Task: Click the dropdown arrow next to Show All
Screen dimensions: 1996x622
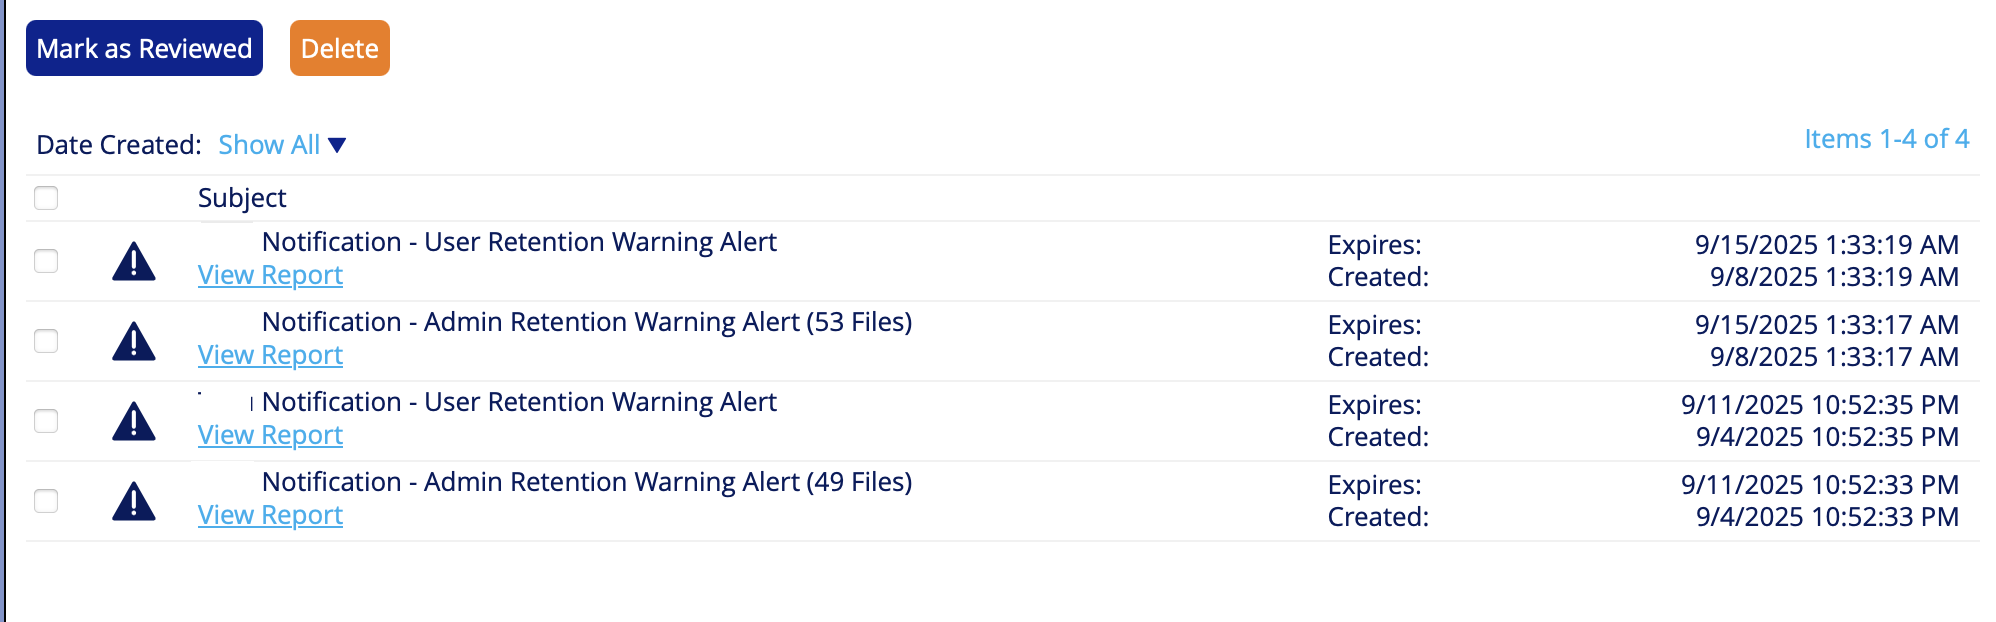Action: pos(338,145)
